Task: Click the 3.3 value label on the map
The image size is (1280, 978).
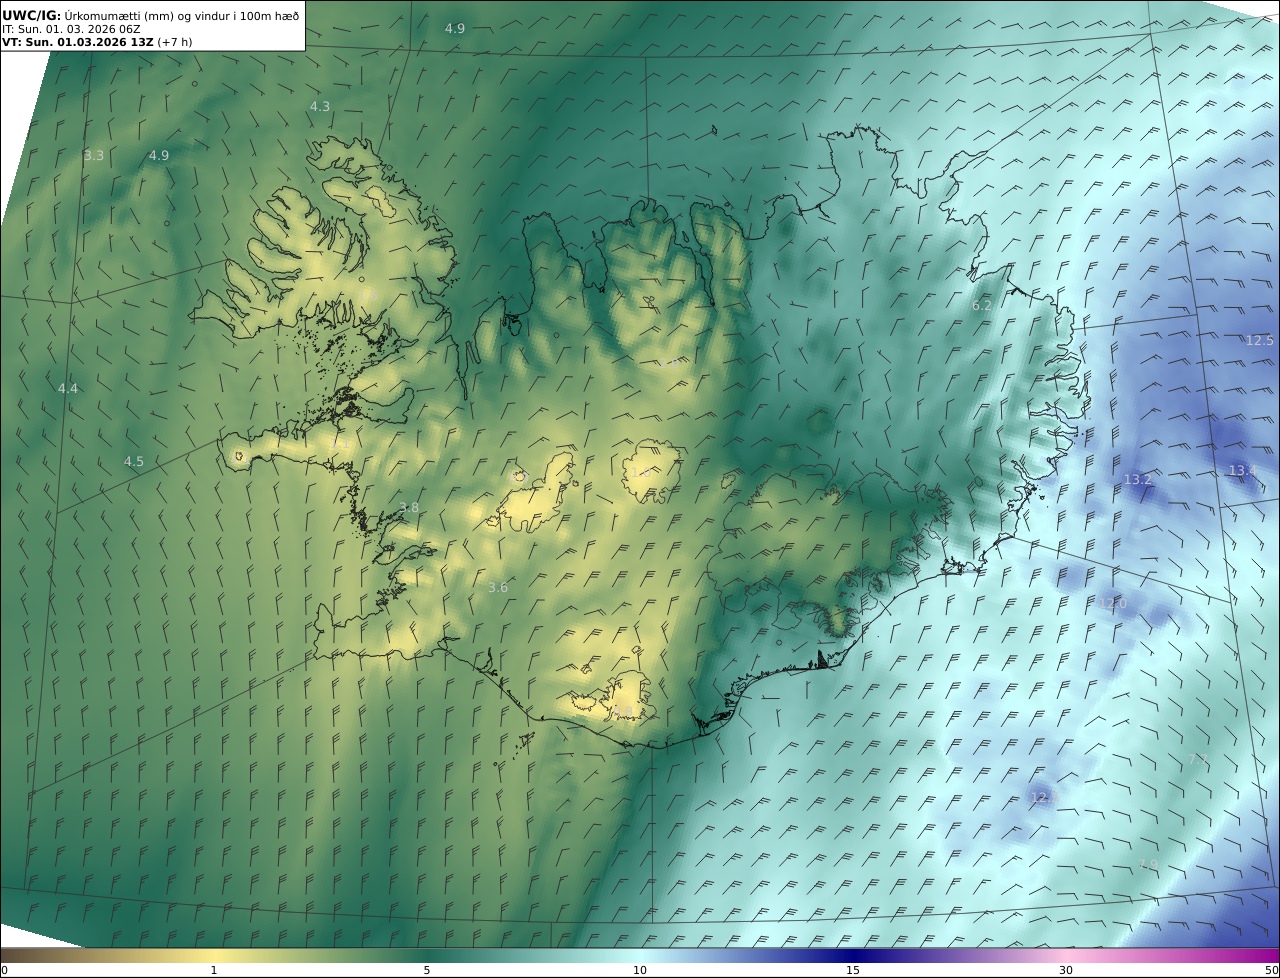Action: [x=94, y=155]
